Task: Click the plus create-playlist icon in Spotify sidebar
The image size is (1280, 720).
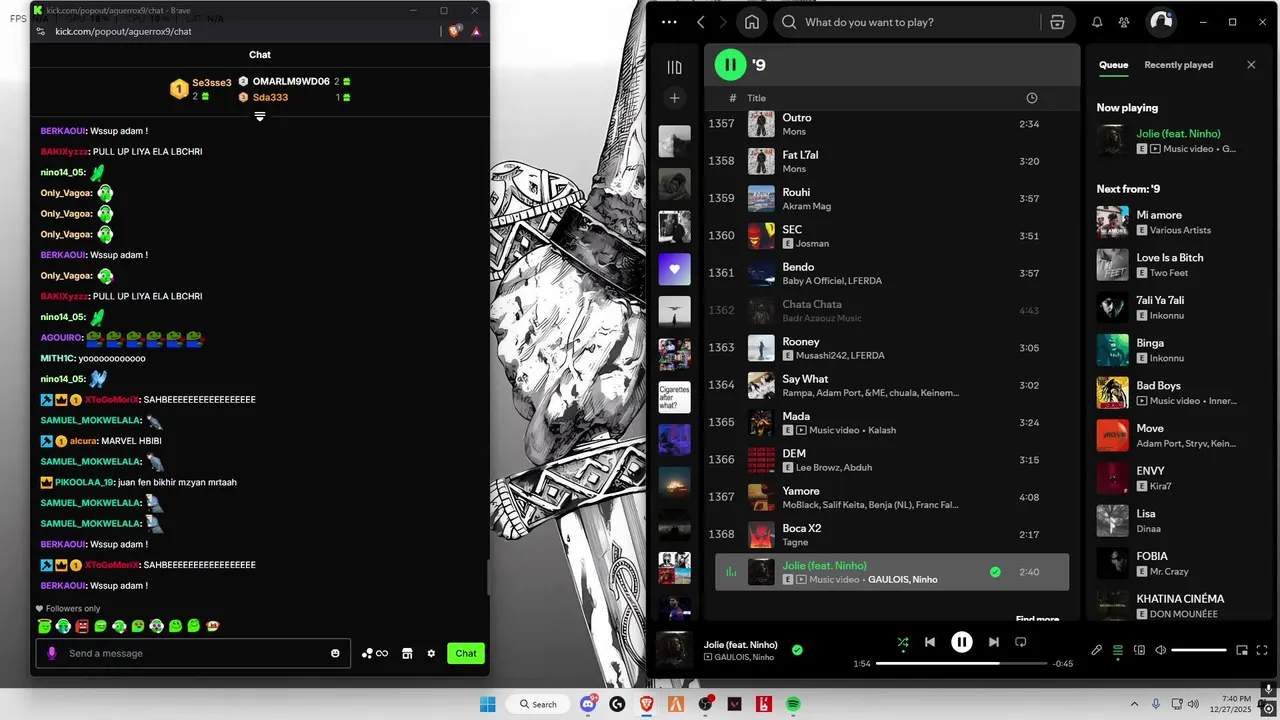Action: click(x=674, y=98)
